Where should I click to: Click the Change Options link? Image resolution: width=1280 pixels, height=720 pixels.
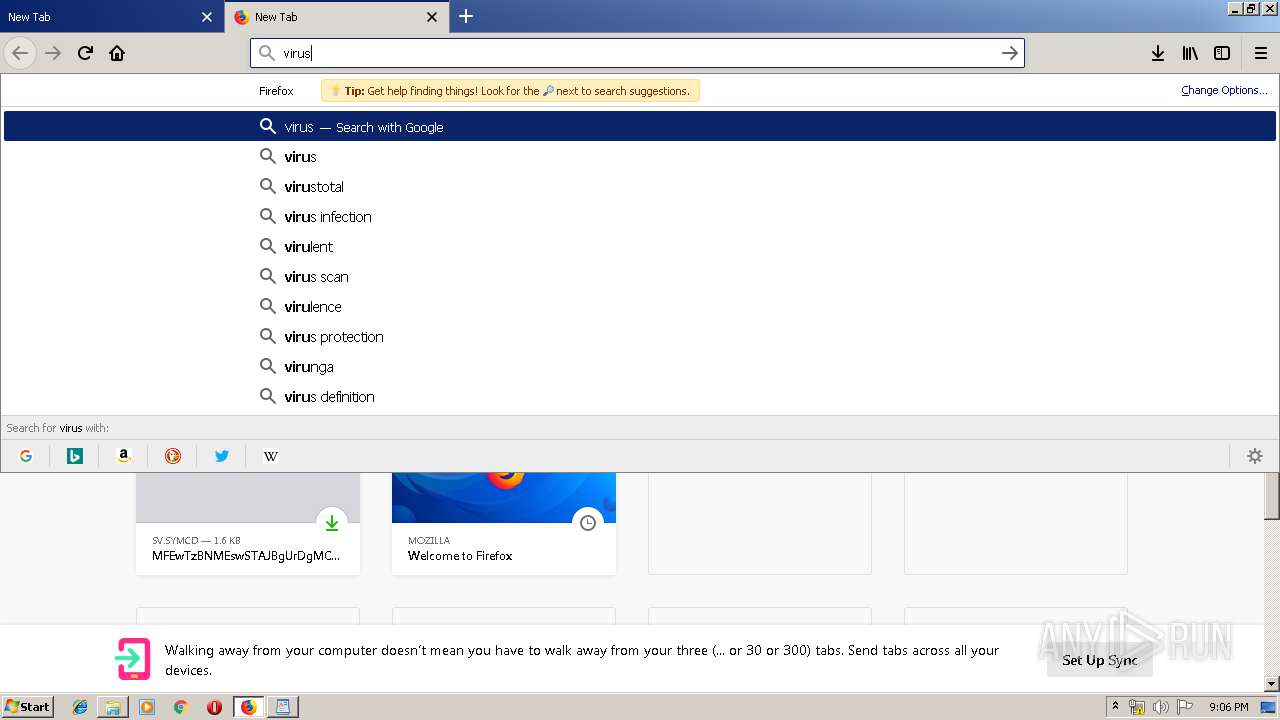point(1224,90)
